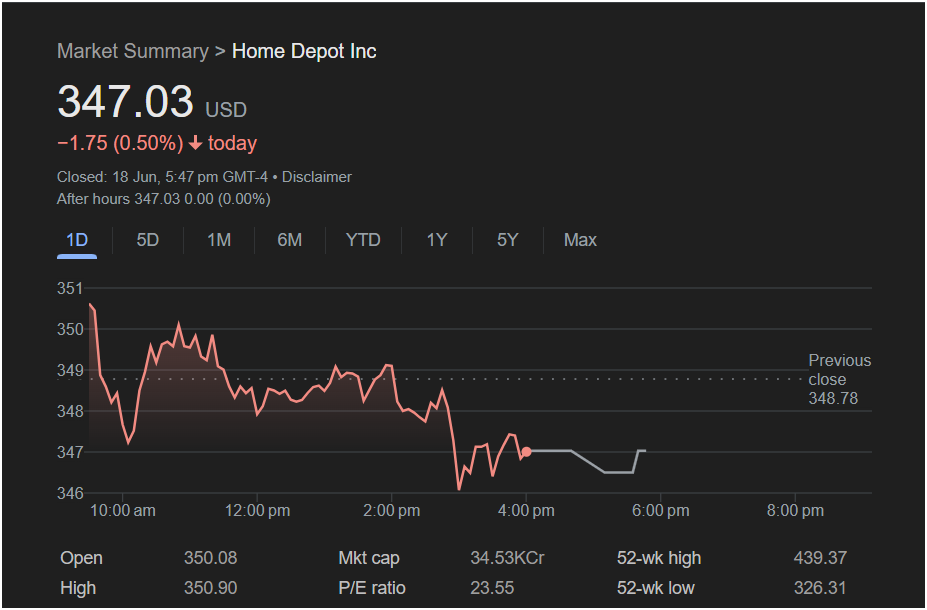The image size is (927, 610).
Task: Click the Mkt cap value 34.53KCr
Action: coord(507,558)
